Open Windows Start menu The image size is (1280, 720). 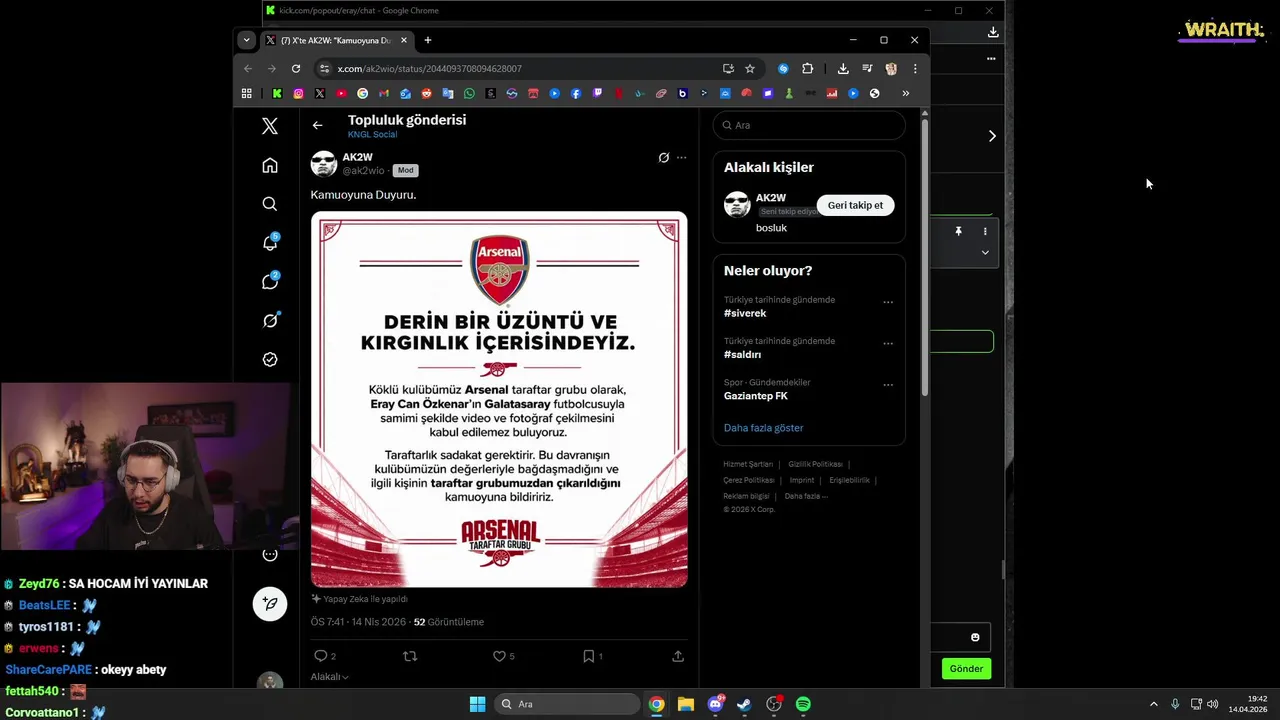(477, 704)
